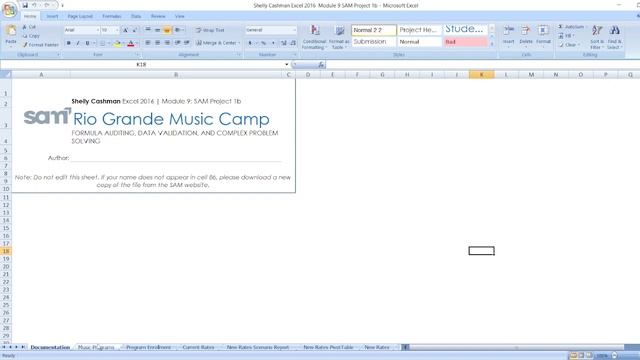Click the Paste icon
The height and width of the screenshot is (360, 640).
(11, 31)
